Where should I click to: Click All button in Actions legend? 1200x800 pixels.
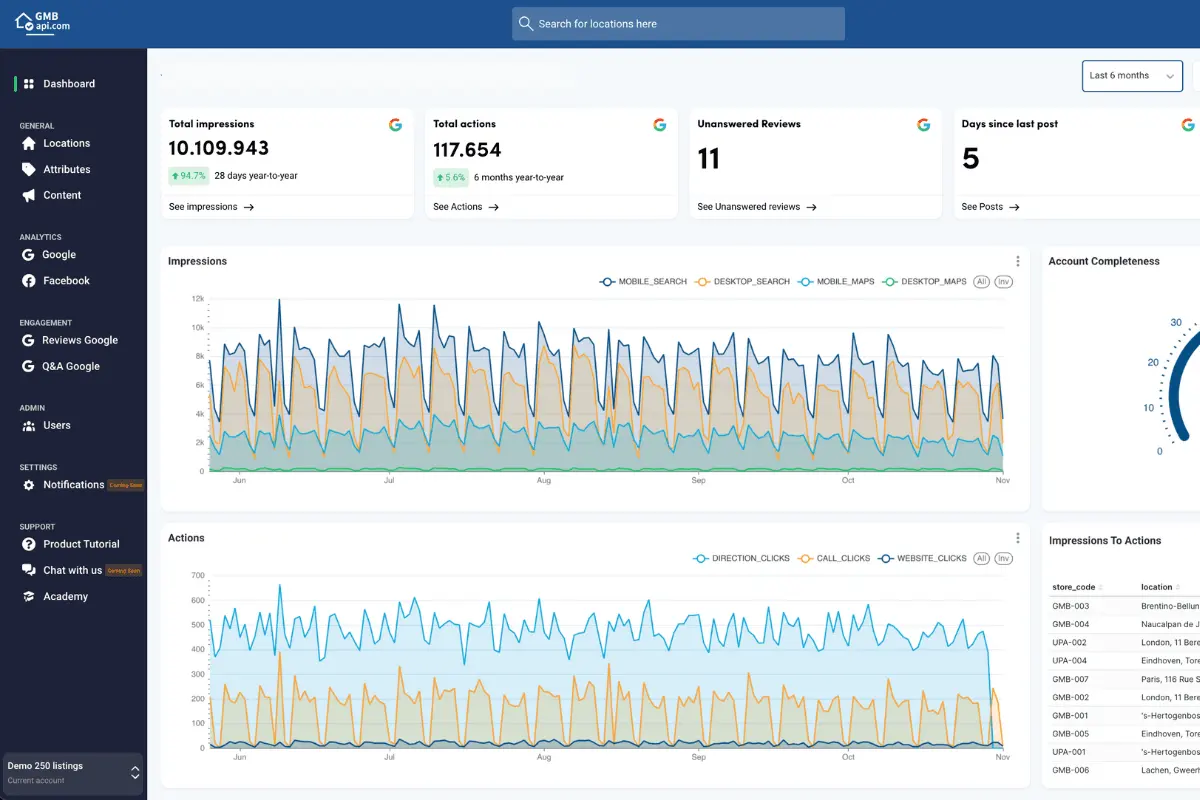pyautogui.click(x=981, y=558)
